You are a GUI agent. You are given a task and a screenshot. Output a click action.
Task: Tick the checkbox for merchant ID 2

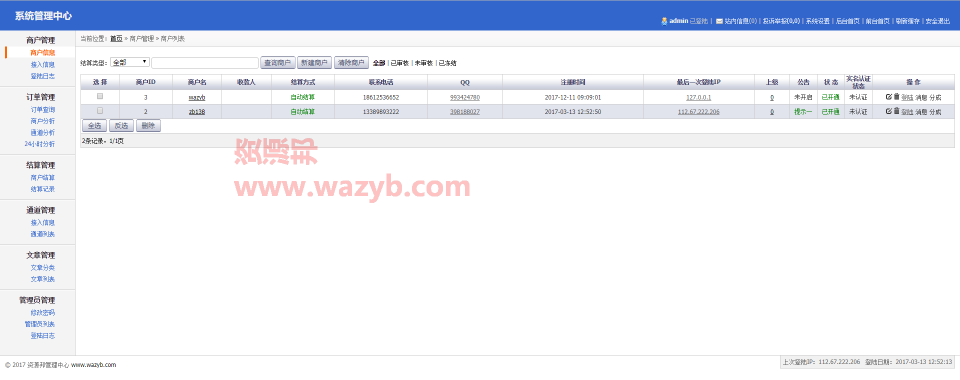coord(100,111)
